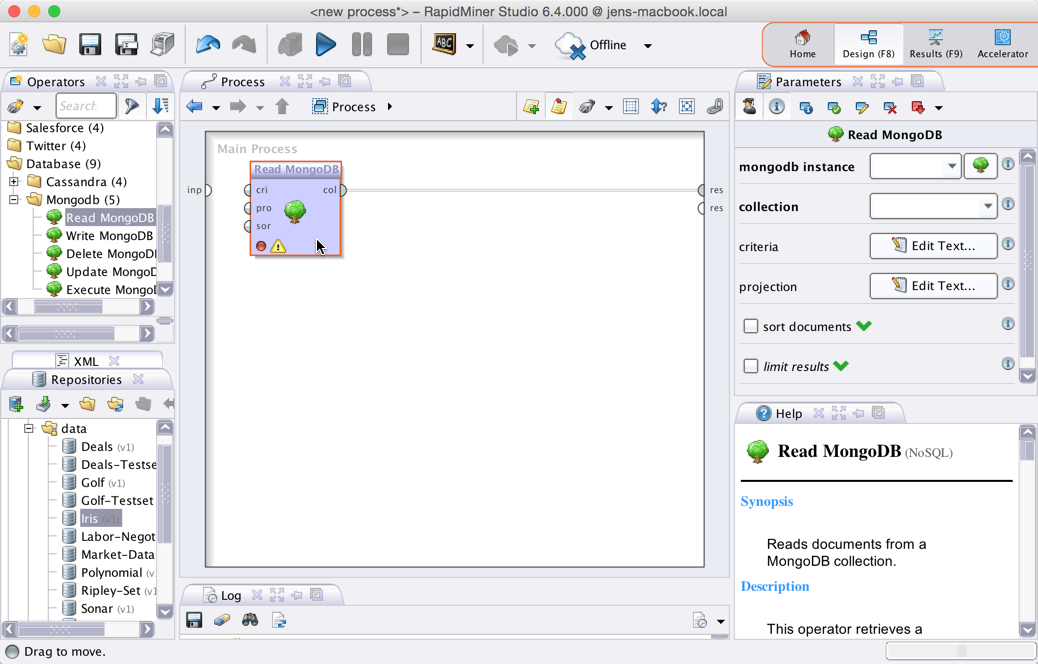Click the Operators search field
The height and width of the screenshot is (664, 1038).
(x=85, y=106)
